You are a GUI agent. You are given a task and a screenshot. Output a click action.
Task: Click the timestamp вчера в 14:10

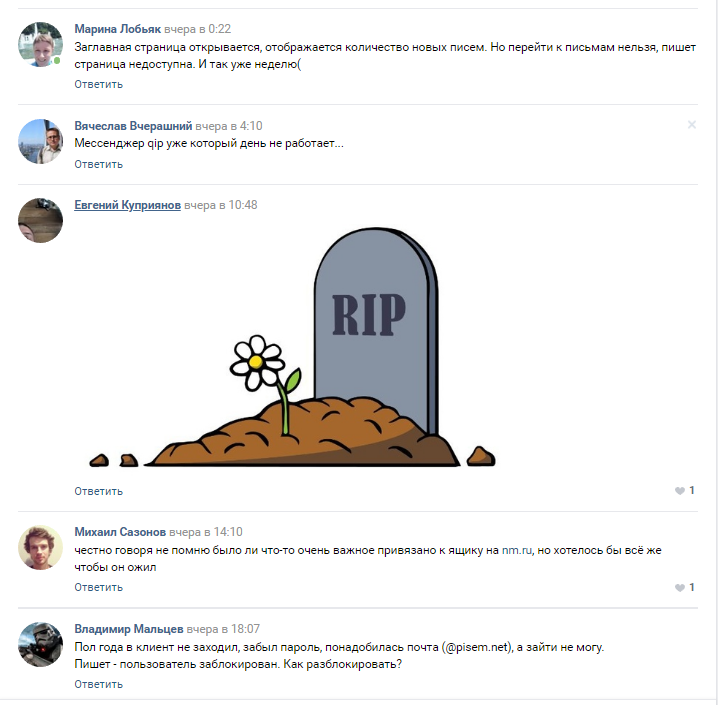pyautogui.click(x=206, y=532)
